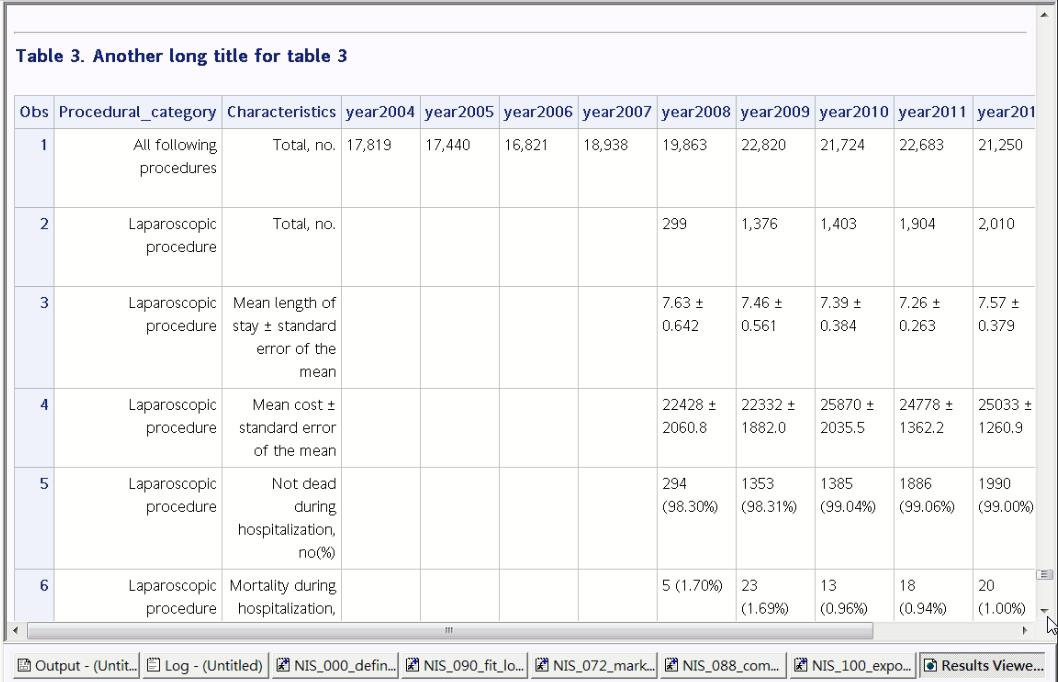The height and width of the screenshot is (682, 1058).
Task: Click the editor icon on NIS_072_mark tab
Action: click(x=542, y=665)
